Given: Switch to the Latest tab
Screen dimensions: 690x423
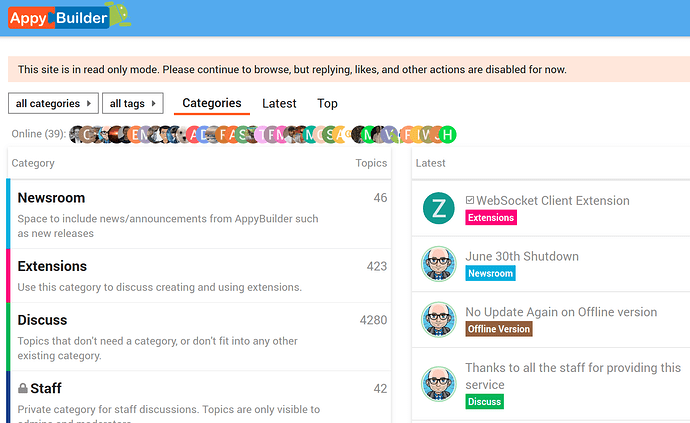Looking at the screenshot, I should (x=279, y=103).
